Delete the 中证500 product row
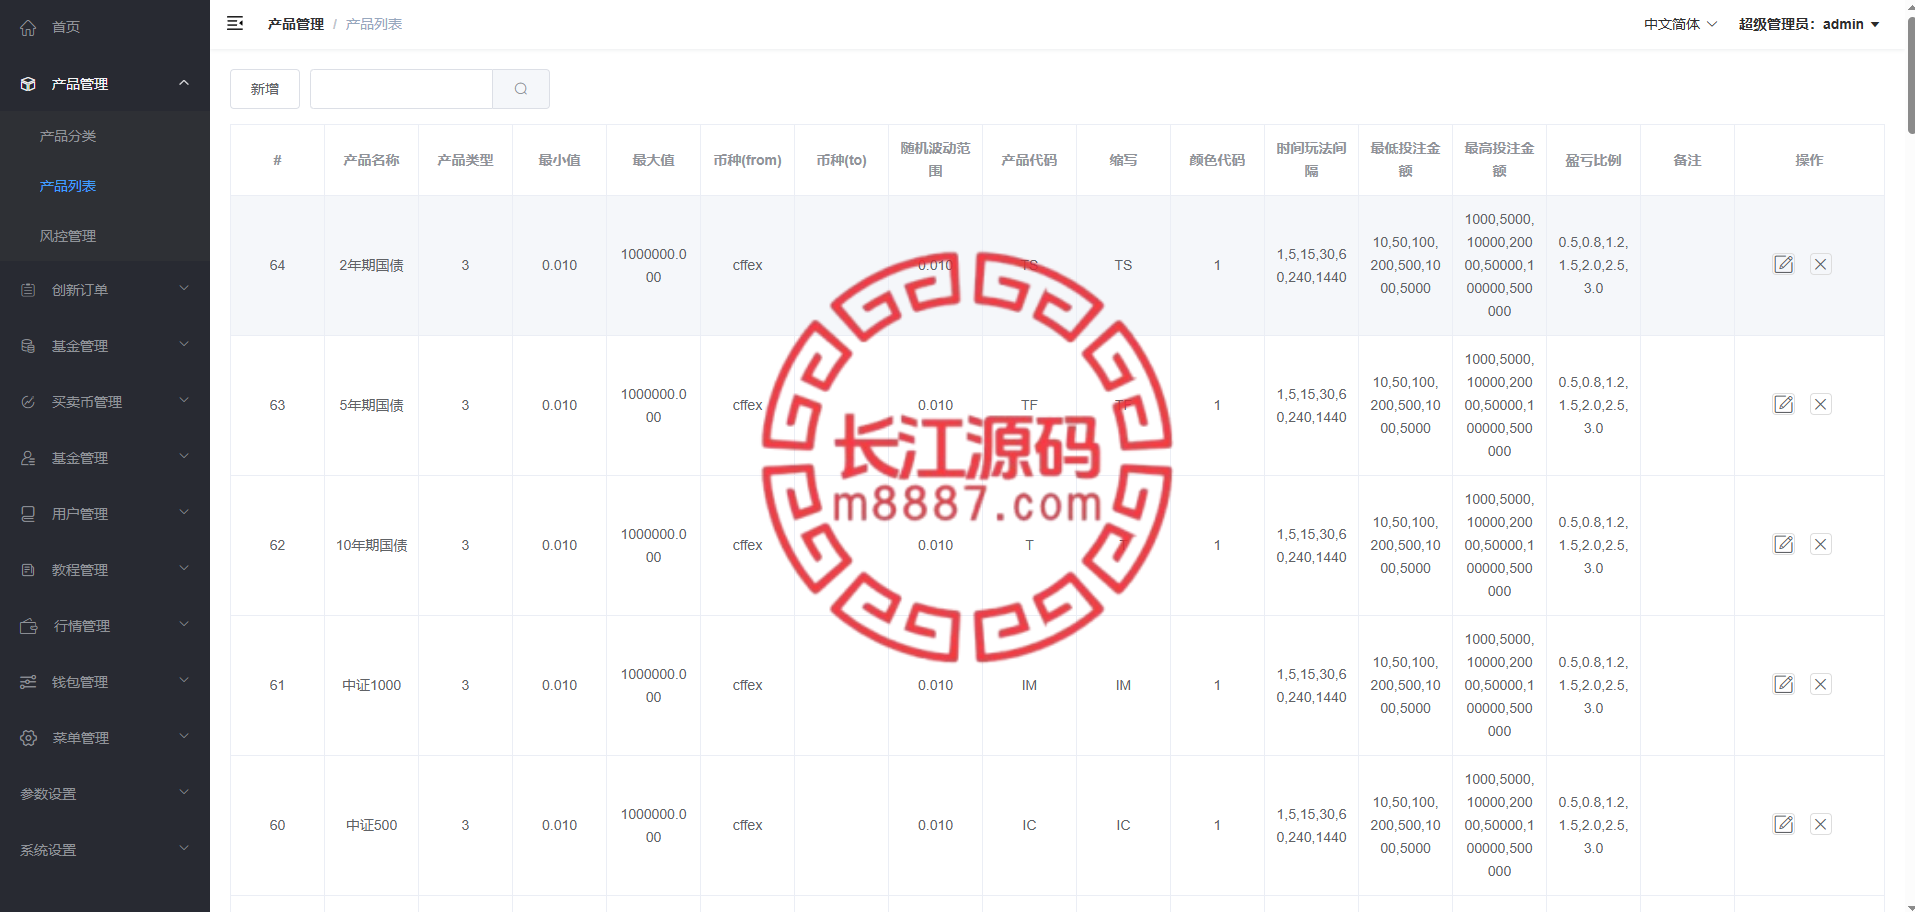 tap(1821, 824)
